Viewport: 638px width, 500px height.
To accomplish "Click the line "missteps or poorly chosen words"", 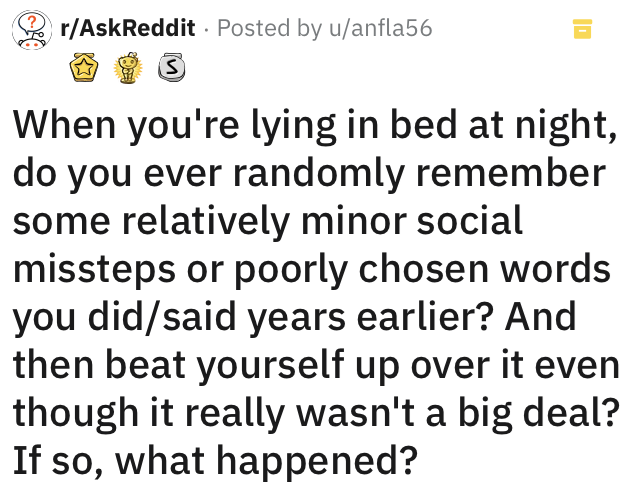I will 311,269.
